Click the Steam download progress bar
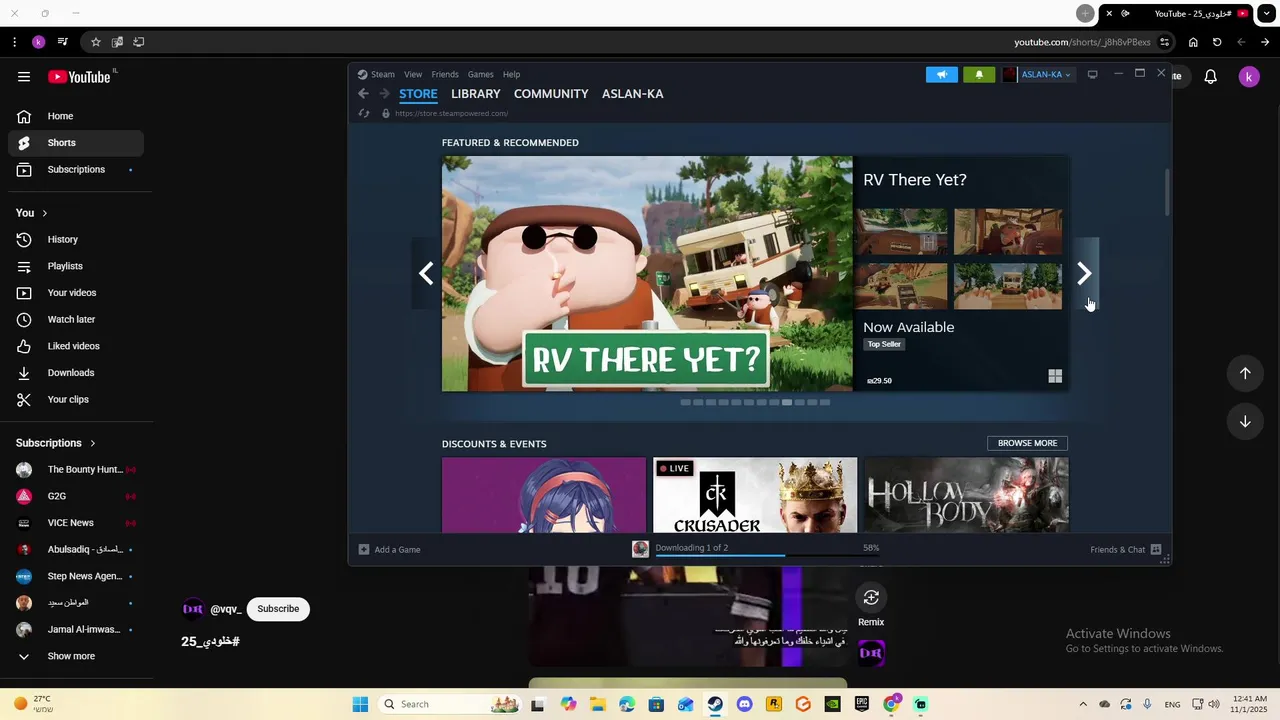Viewport: 1280px width, 720px height. [768, 555]
